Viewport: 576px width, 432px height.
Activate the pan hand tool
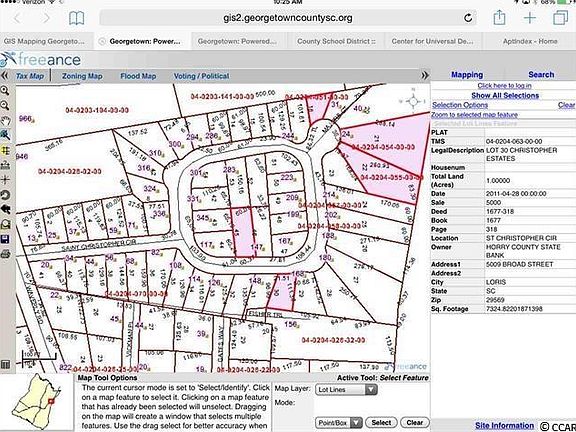click(x=5, y=120)
